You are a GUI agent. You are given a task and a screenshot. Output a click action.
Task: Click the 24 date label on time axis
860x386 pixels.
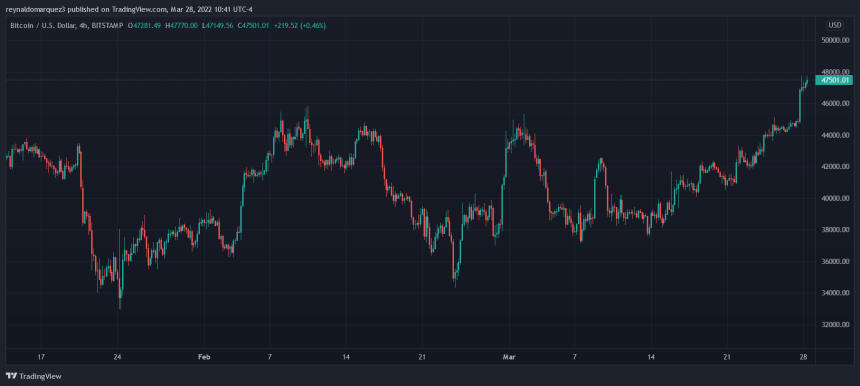point(117,357)
